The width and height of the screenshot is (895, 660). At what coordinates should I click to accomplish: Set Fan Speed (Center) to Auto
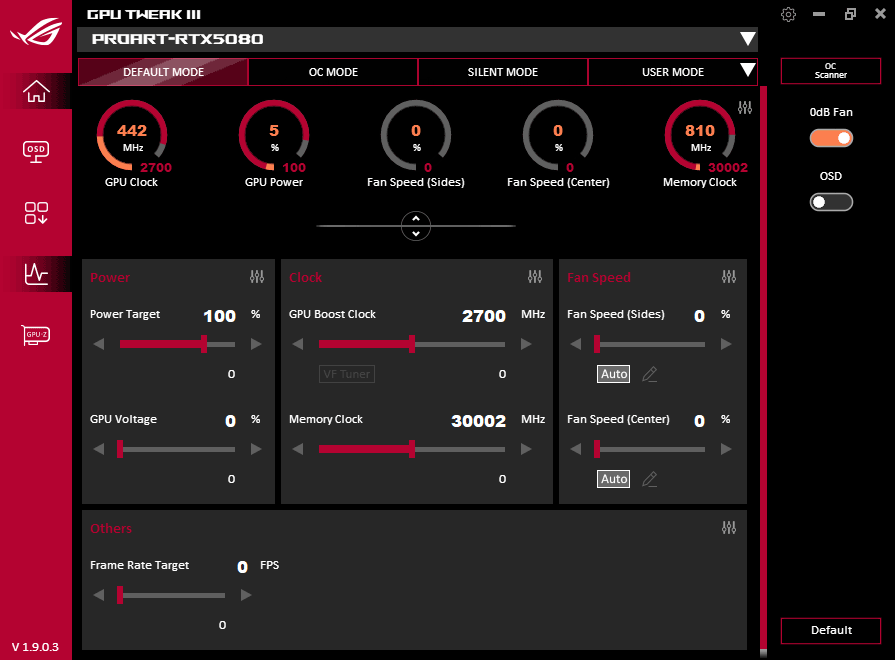(x=613, y=478)
